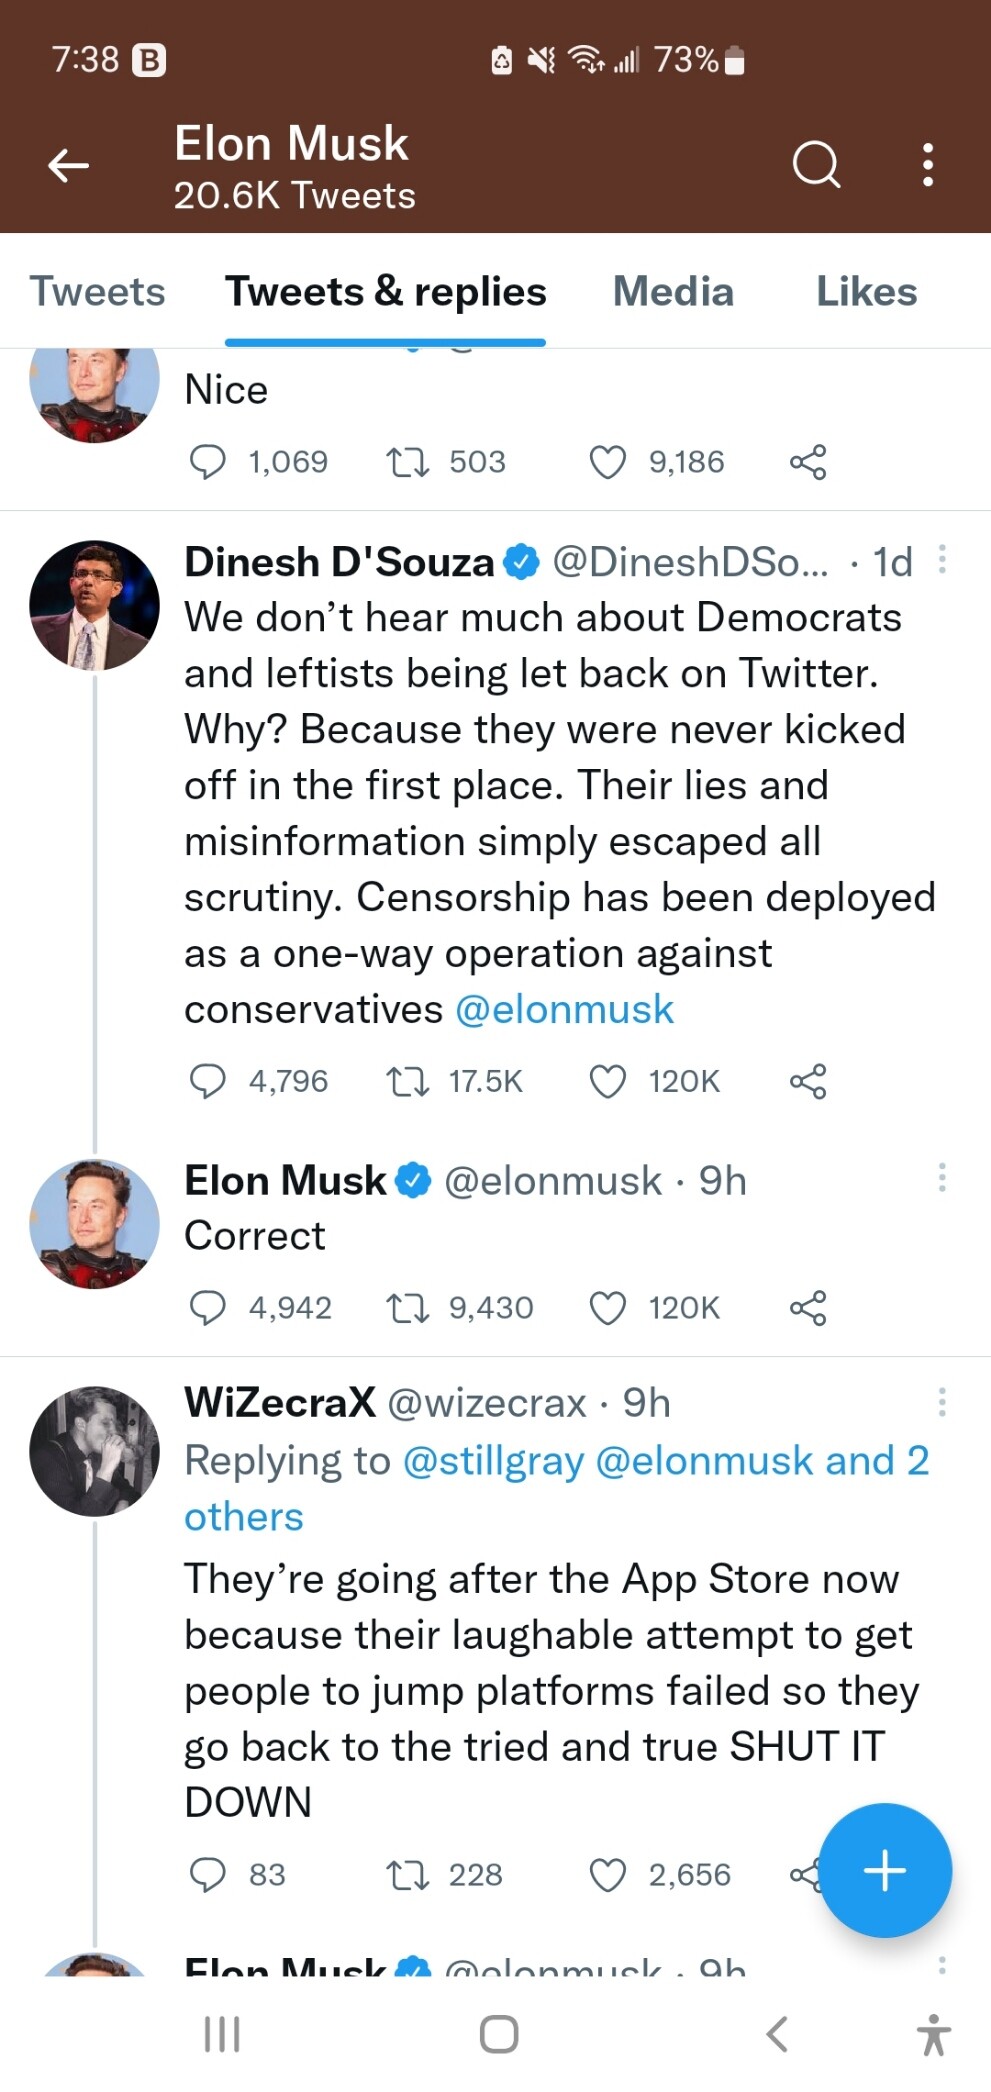Retweet WiZecraX's App Store tweet
This screenshot has width=991, height=2092.
(407, 1875)
